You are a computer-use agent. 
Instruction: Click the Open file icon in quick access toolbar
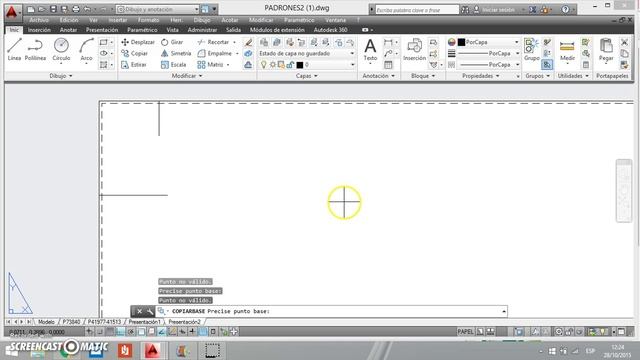point(42,9)
